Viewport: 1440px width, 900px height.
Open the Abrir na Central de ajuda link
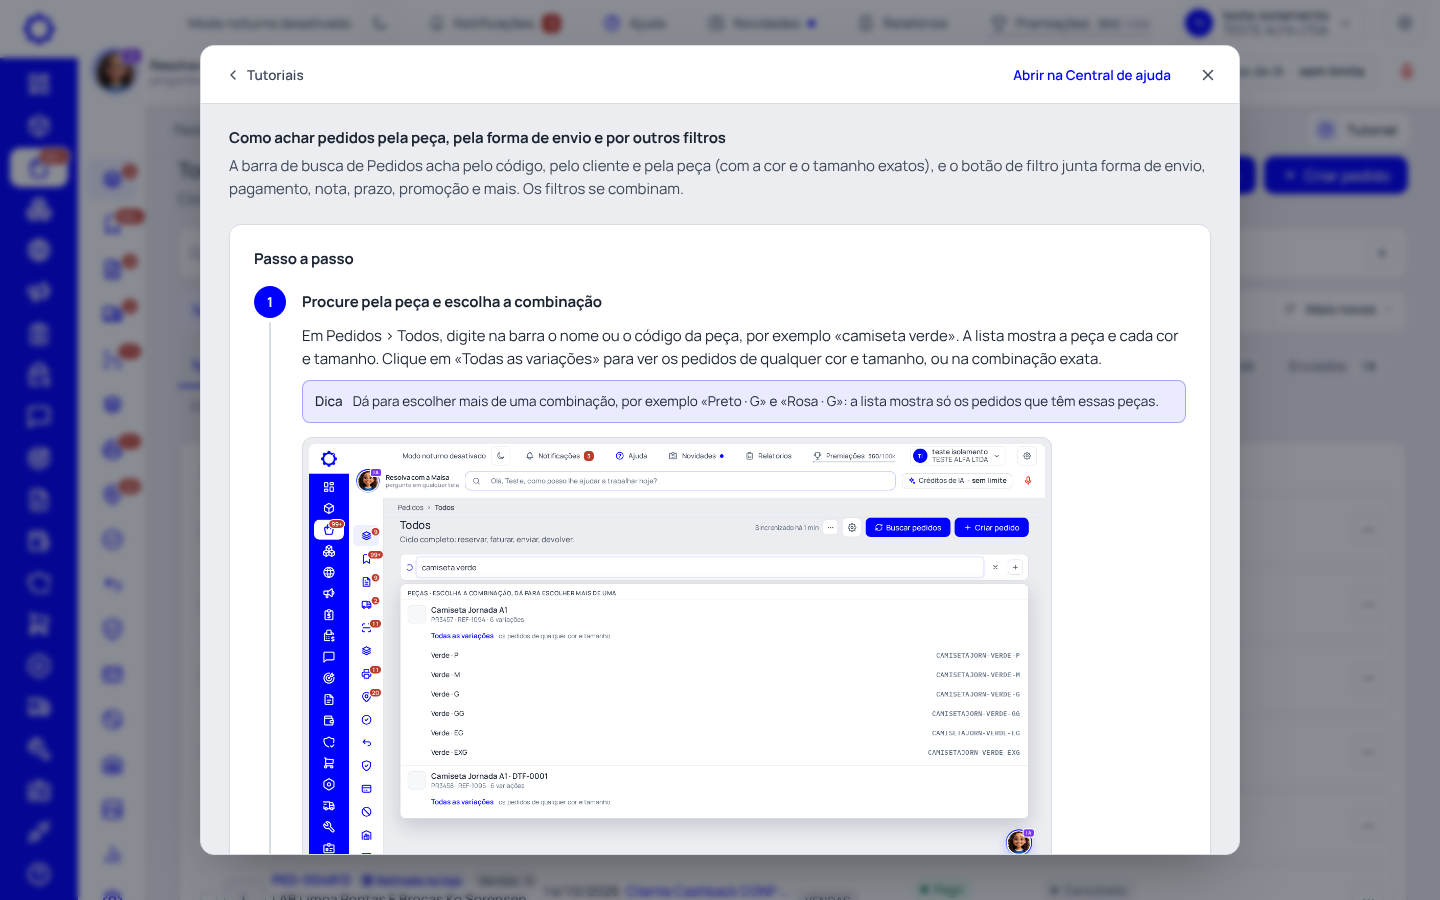(x=1091, y=75)
